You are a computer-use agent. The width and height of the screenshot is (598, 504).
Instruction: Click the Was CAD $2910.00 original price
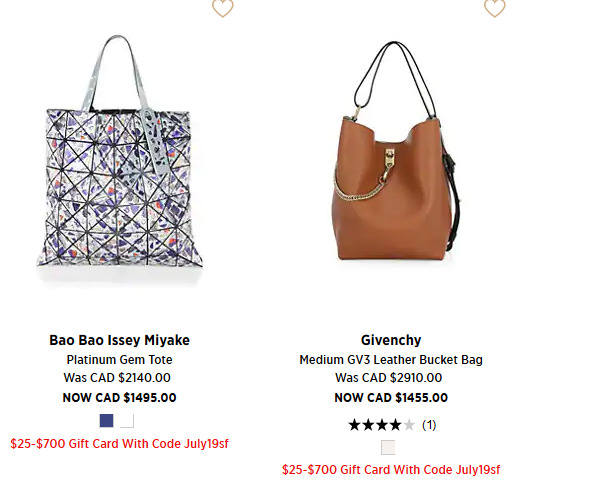[x=389, y=378]
